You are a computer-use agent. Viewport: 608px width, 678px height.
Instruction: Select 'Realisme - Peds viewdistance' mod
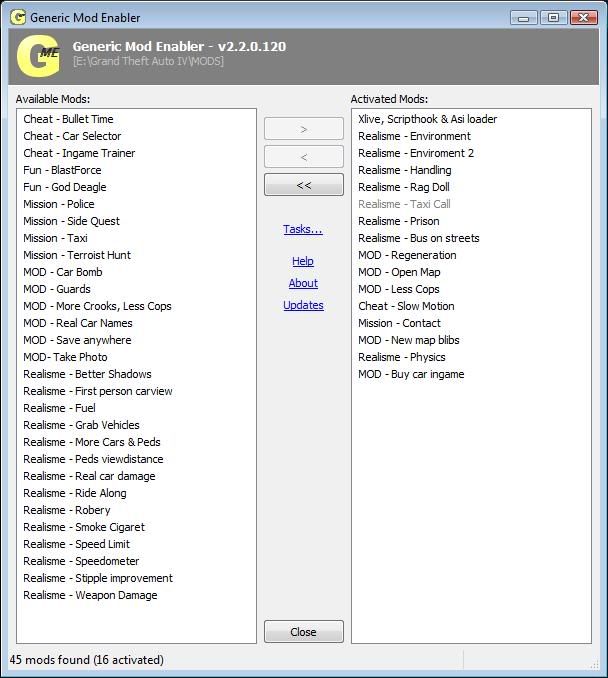[x=93, y=459]
